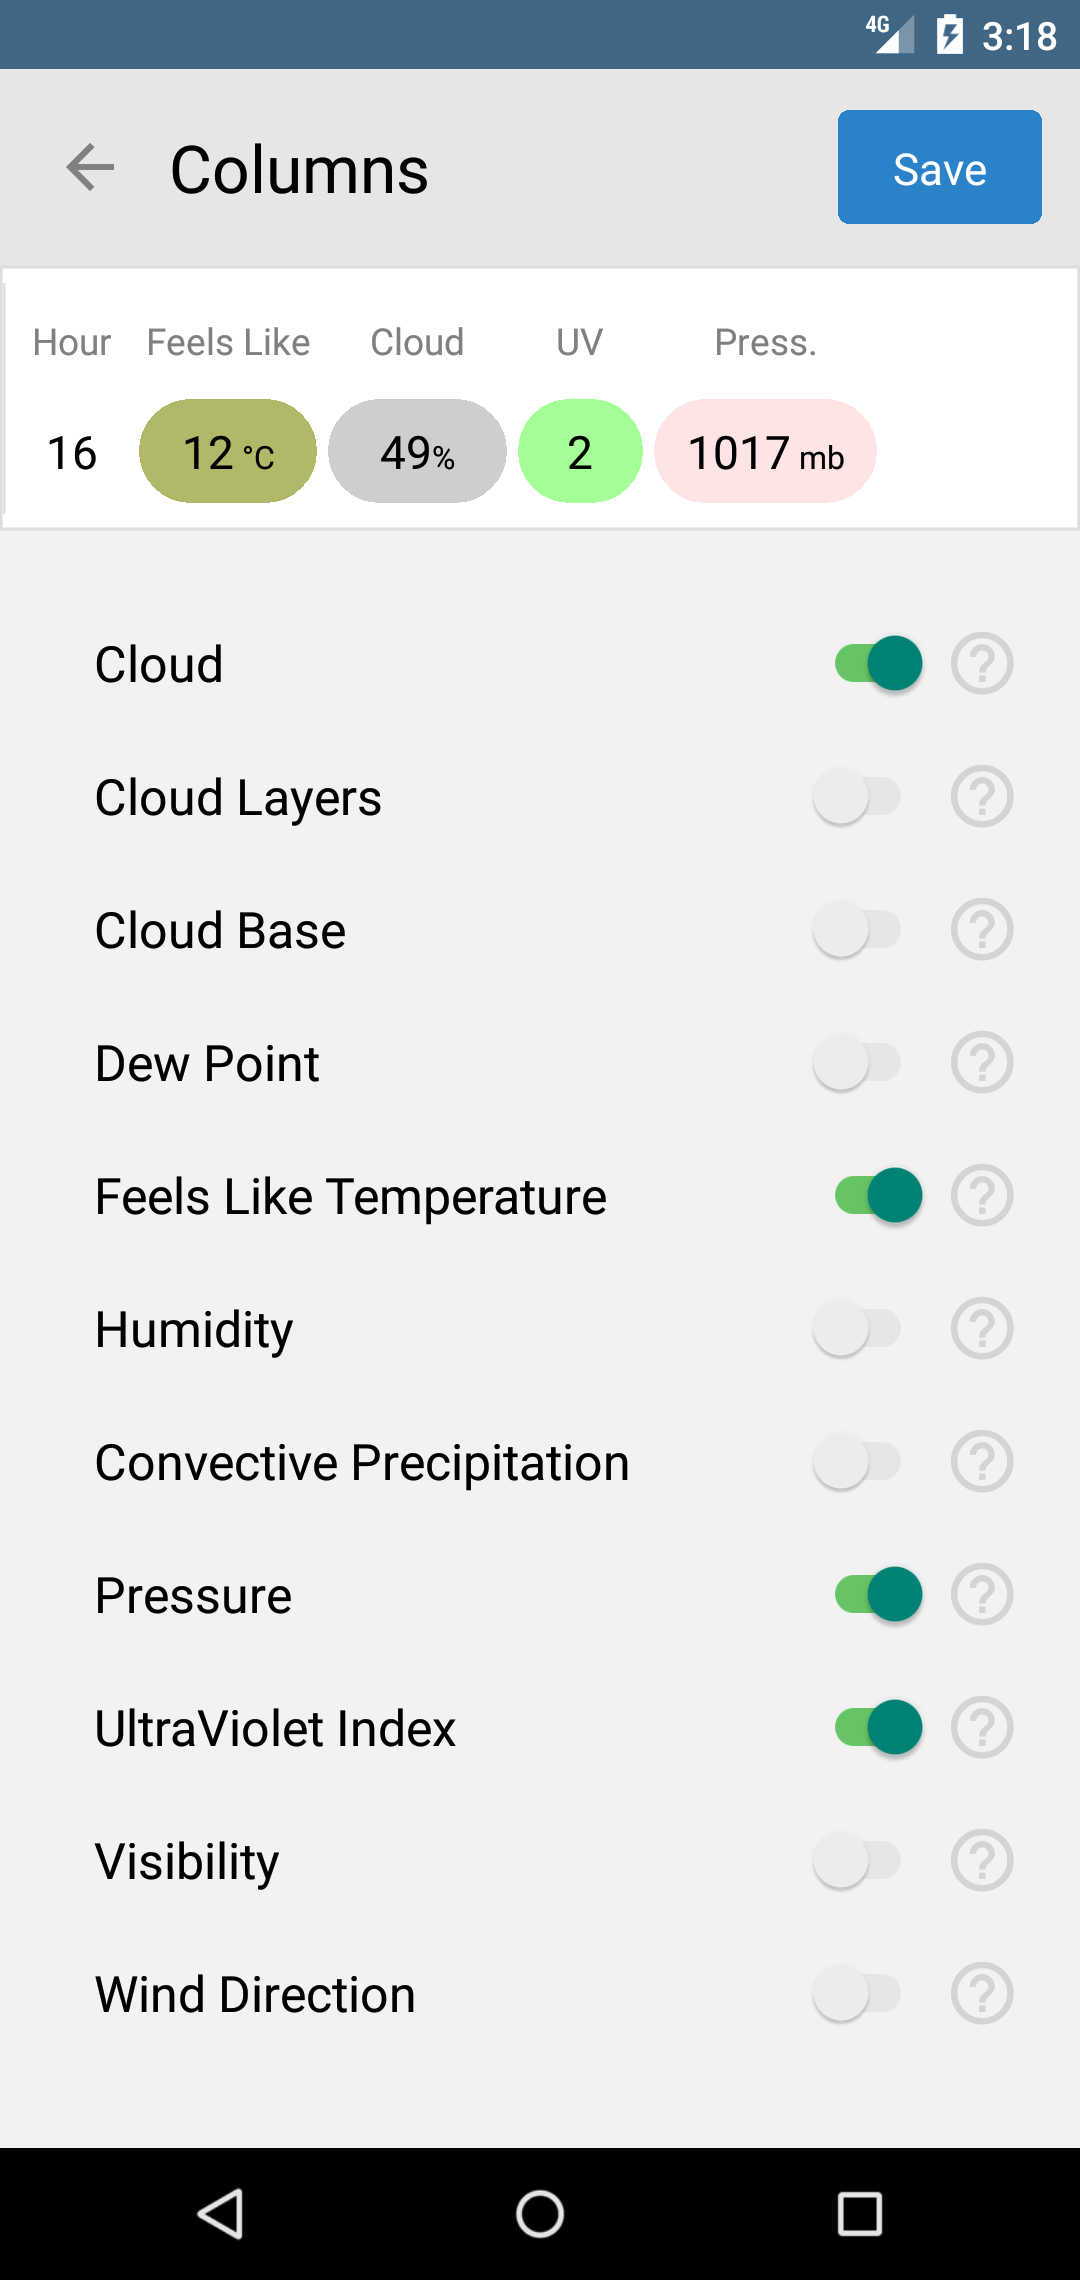Tap the 1017 mb pressure pill

pyautogui.click(x=765, y=452)
